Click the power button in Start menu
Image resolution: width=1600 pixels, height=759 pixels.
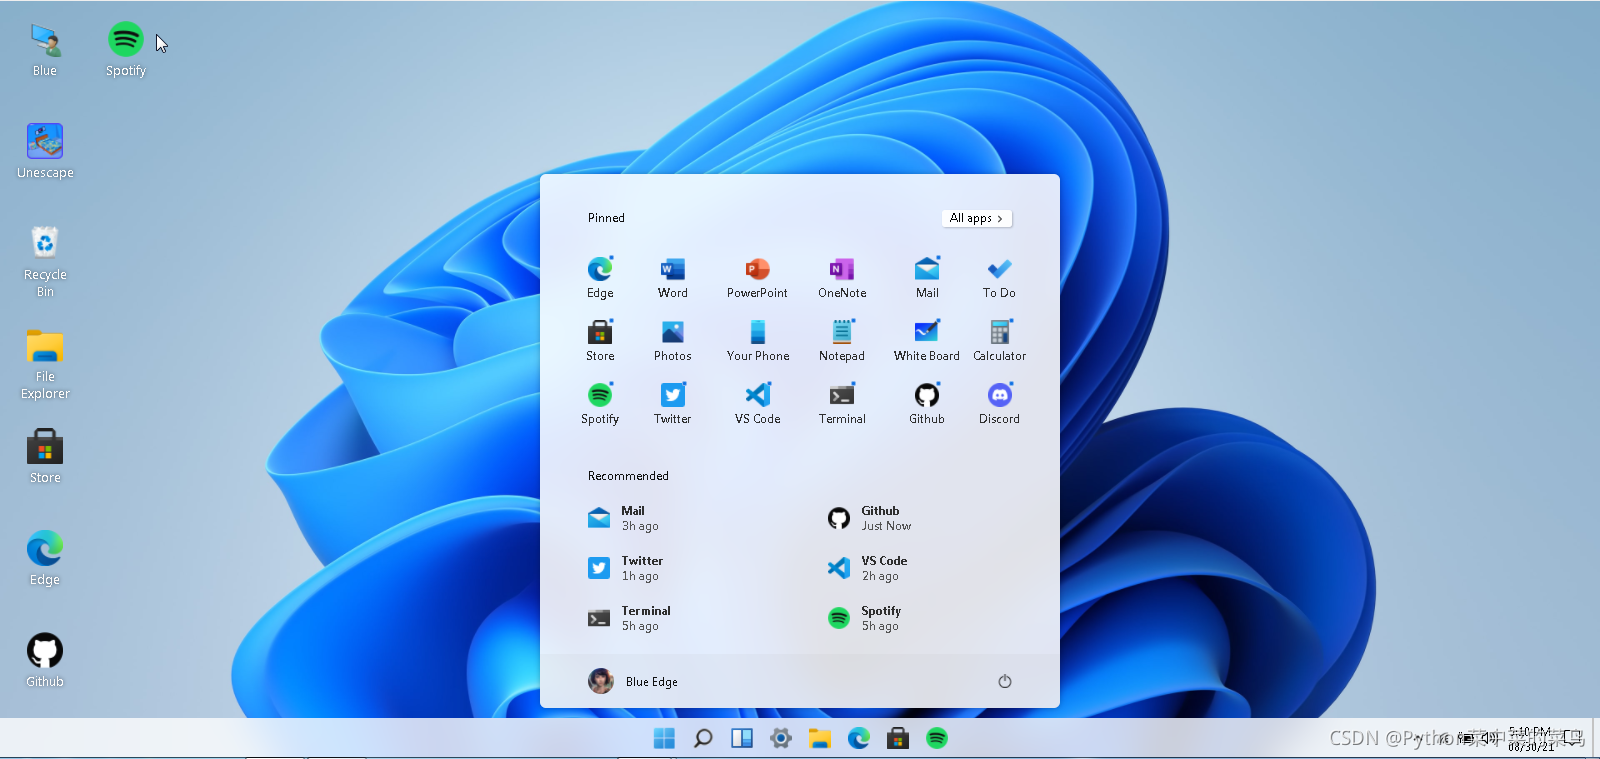point(1005,681)
